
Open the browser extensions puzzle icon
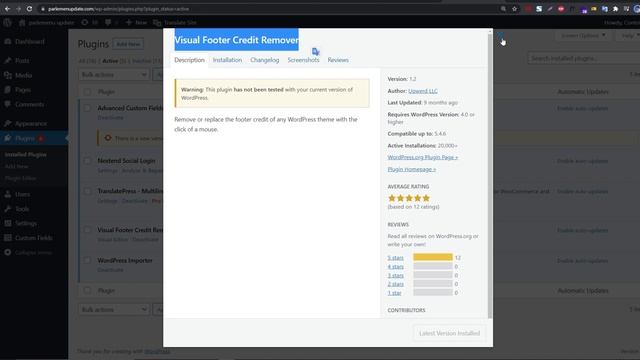[616, 9]
